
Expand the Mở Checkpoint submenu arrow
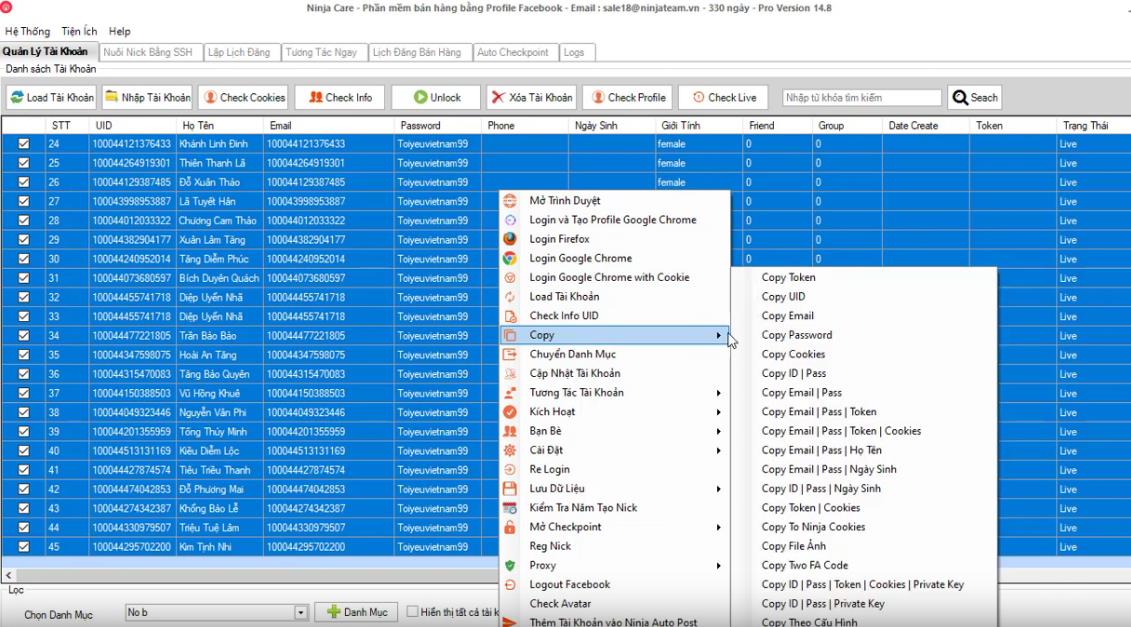(718, 527)
